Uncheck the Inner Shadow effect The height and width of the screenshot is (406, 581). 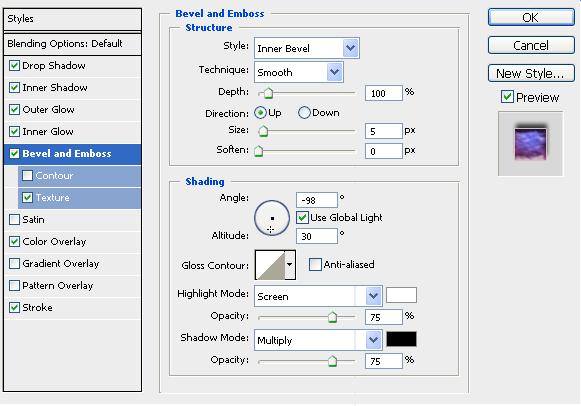tap(14, 87)
